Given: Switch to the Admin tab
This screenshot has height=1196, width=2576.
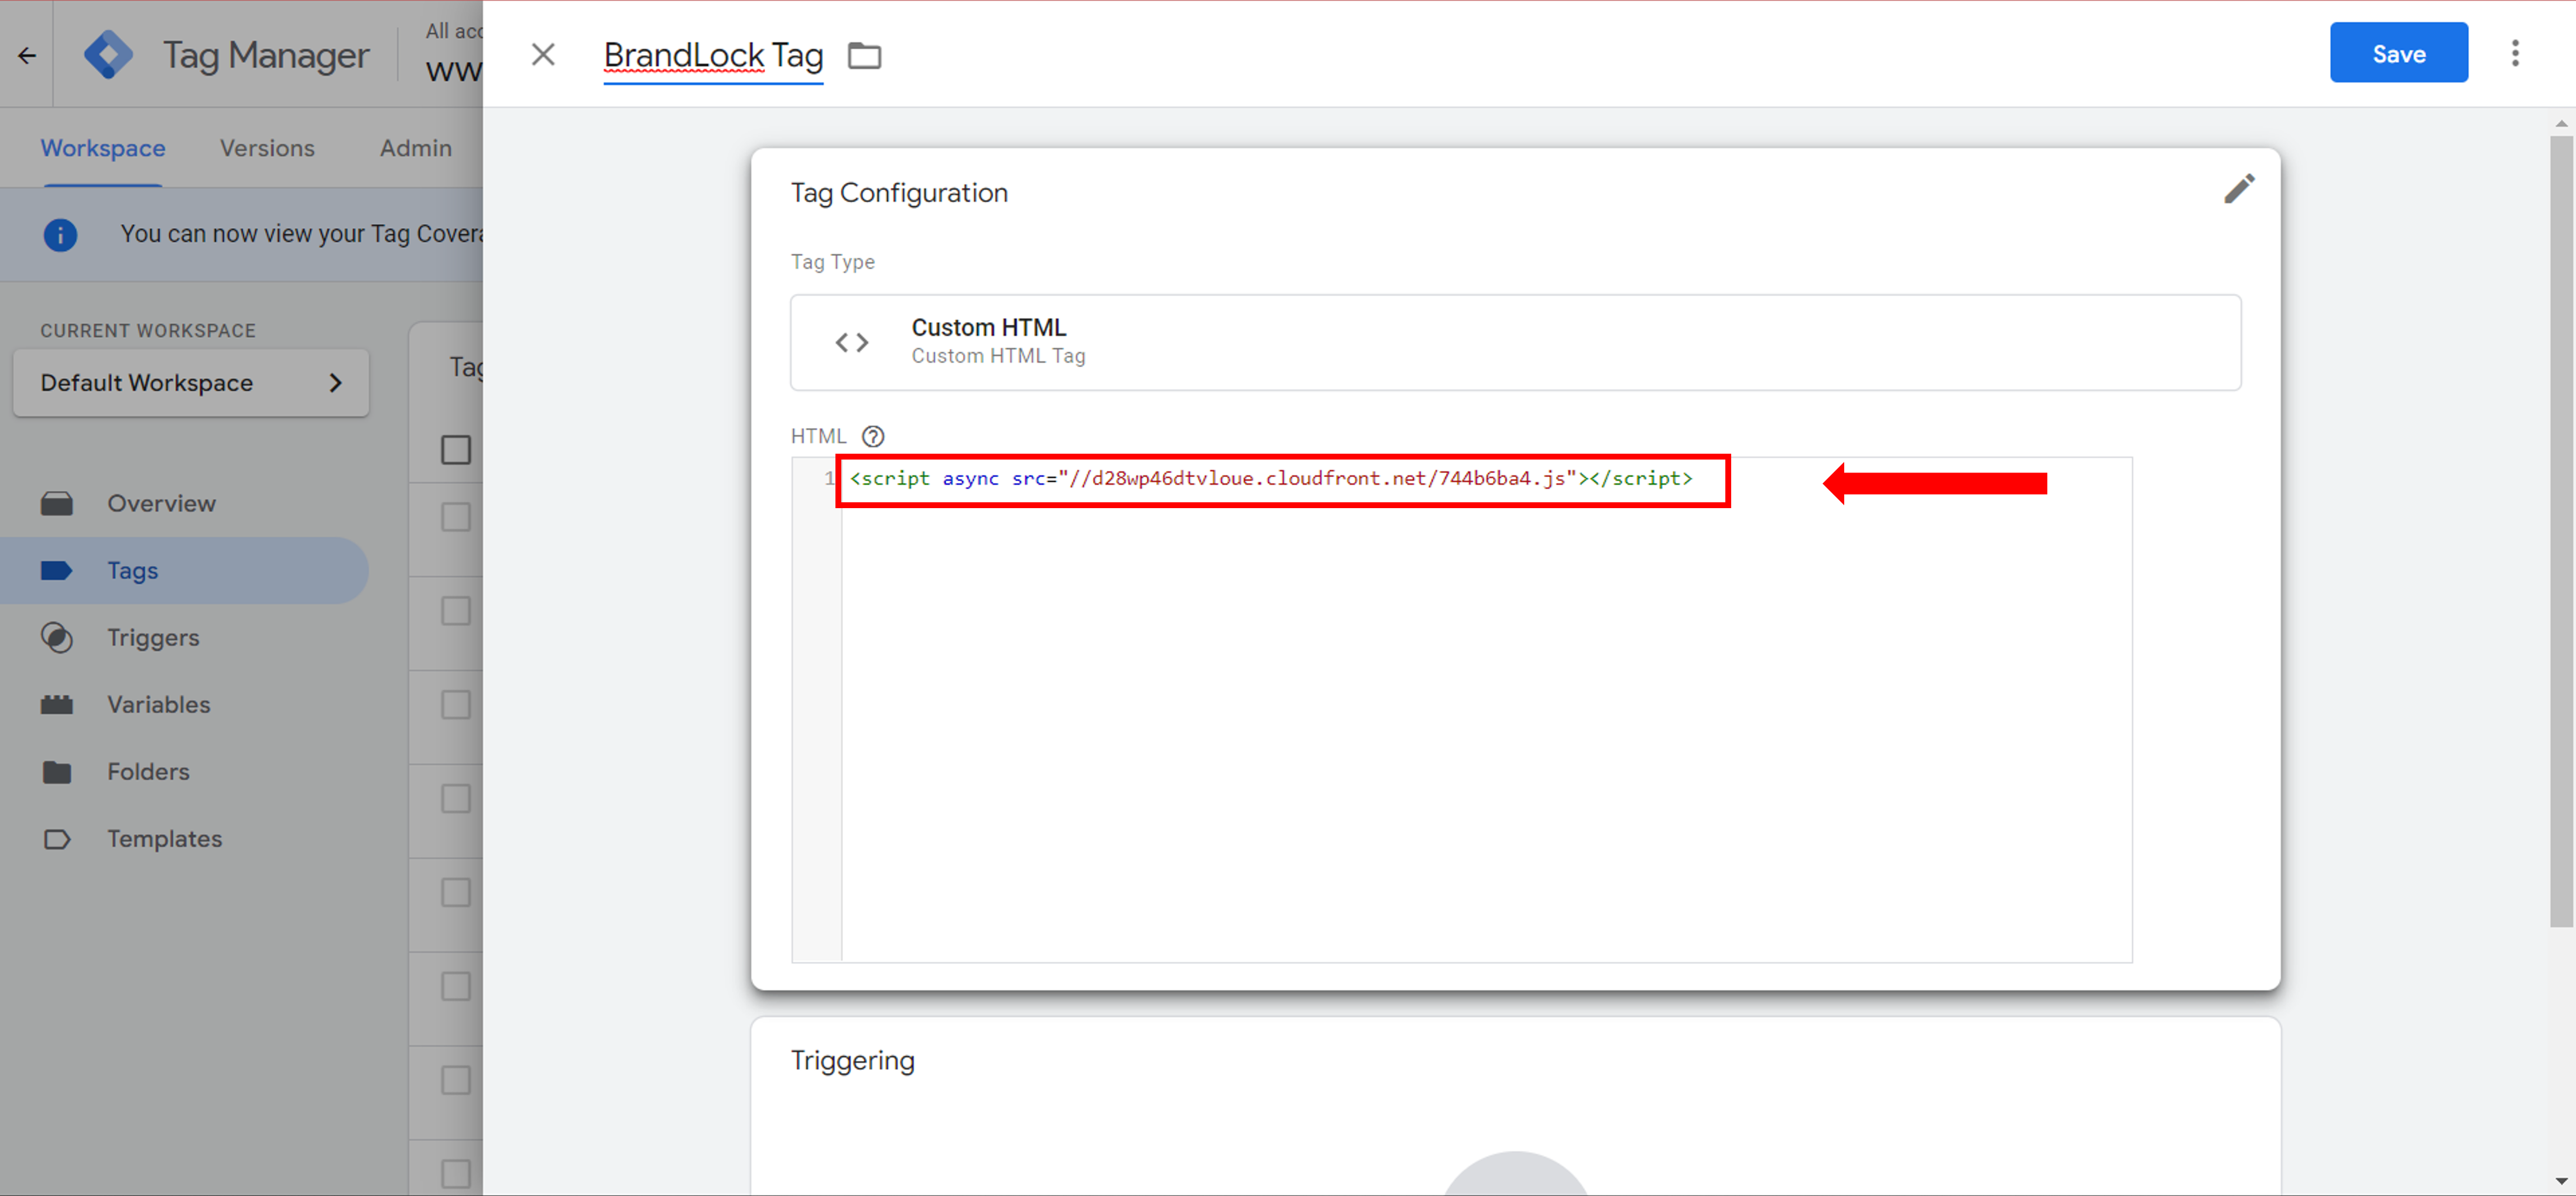Looking at the screenshot, I should [415, 148].
